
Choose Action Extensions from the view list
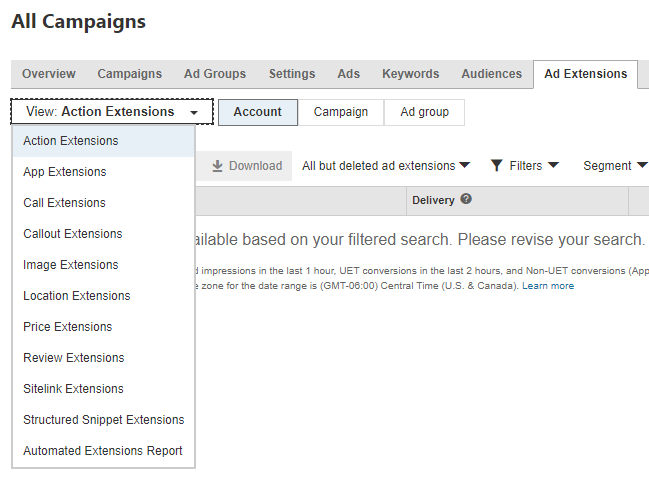103,141
